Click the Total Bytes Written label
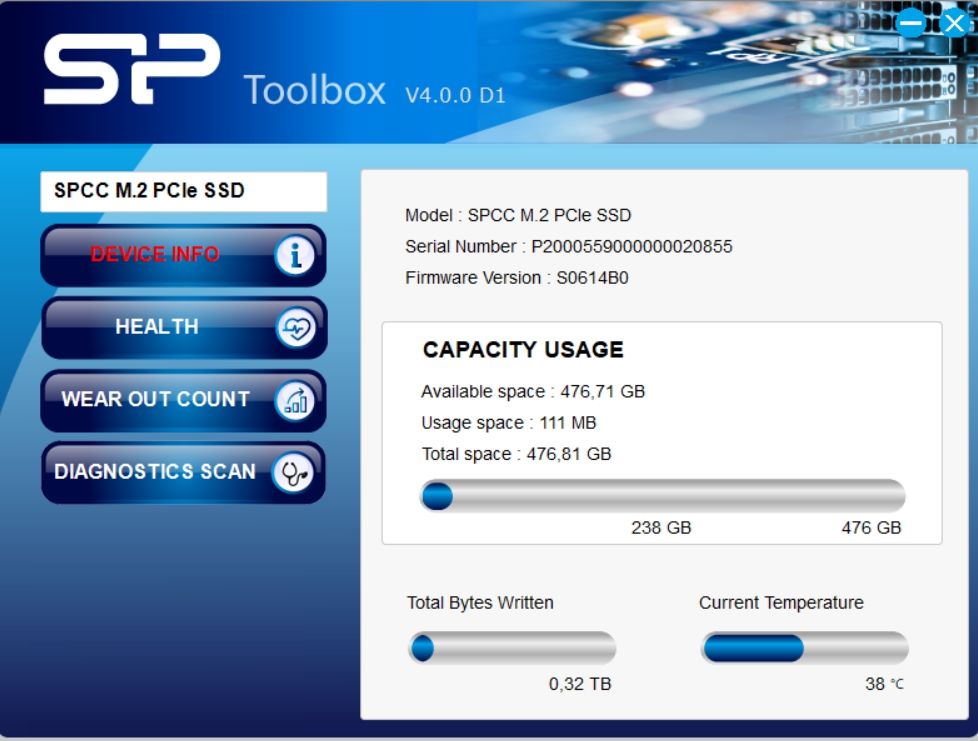This screenshot has height=741, width=978. [x=480, y=603]
